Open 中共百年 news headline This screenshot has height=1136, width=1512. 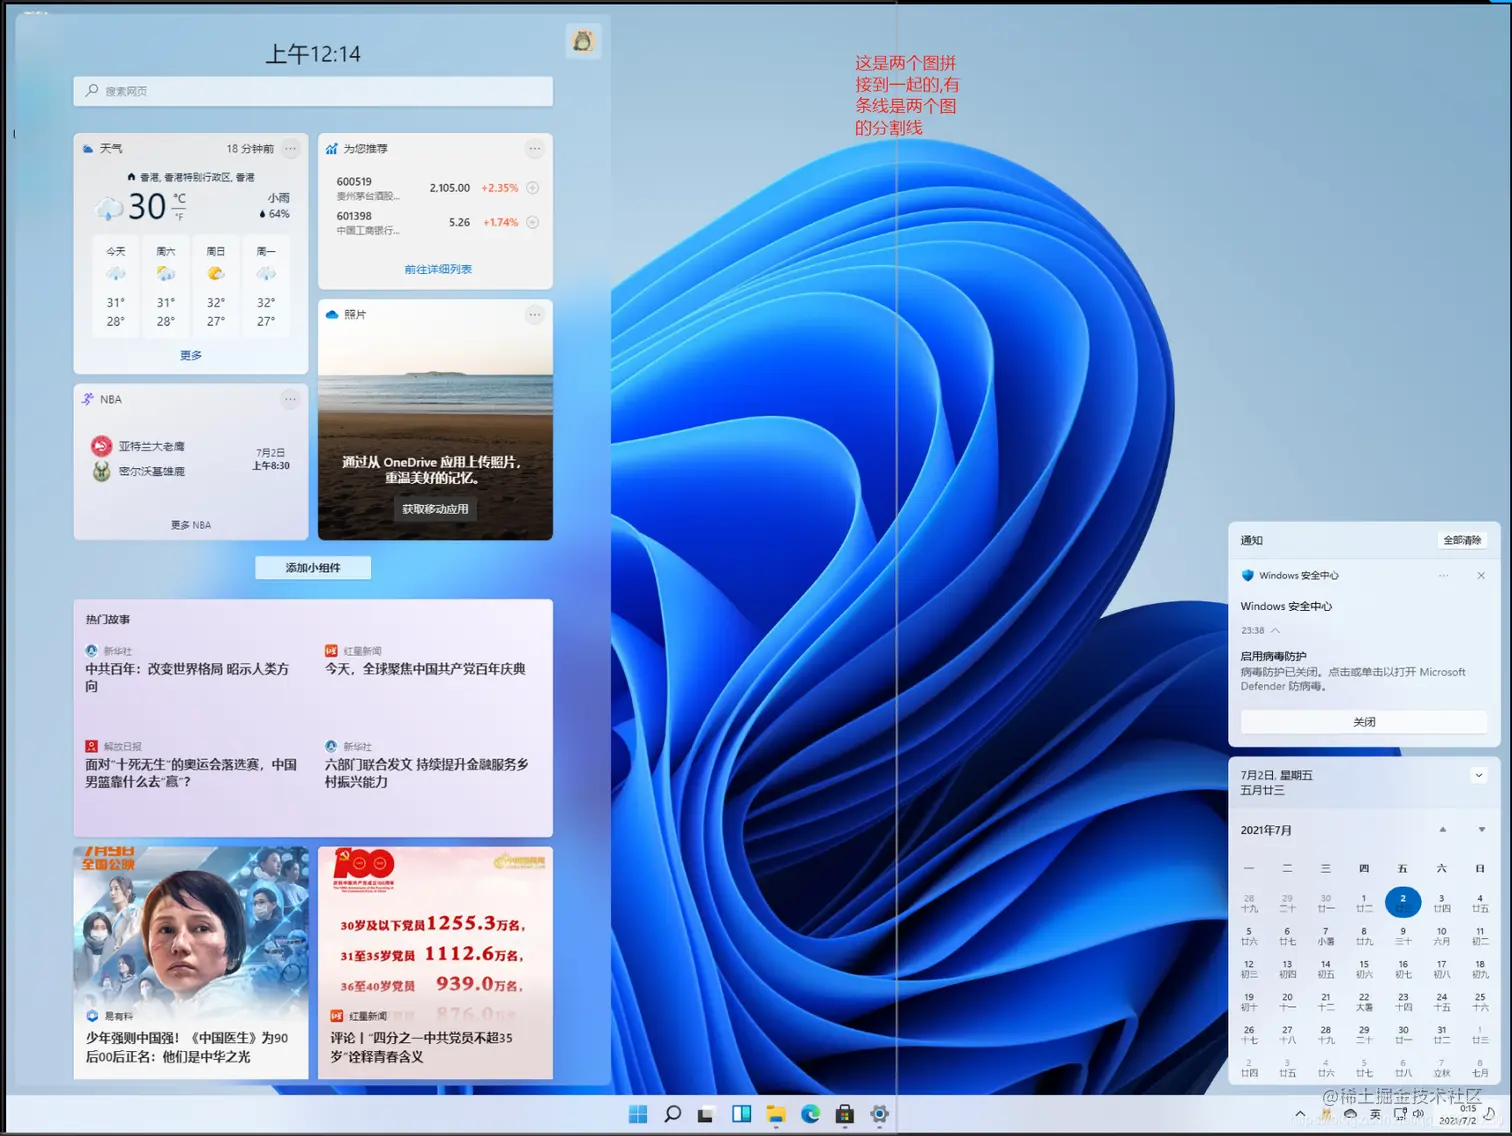click(187, 677)
